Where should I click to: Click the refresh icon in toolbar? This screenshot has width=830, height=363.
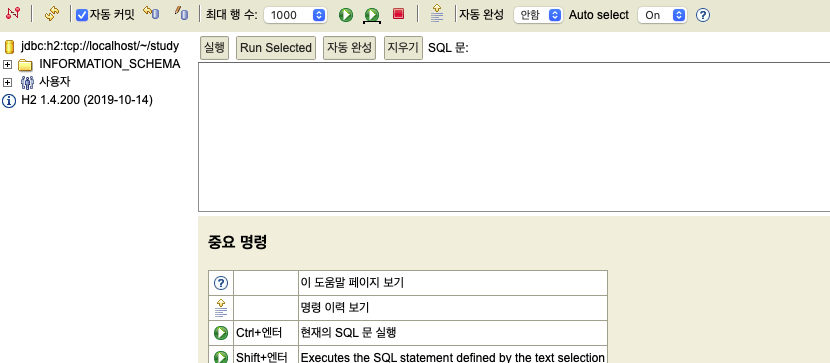51,14
